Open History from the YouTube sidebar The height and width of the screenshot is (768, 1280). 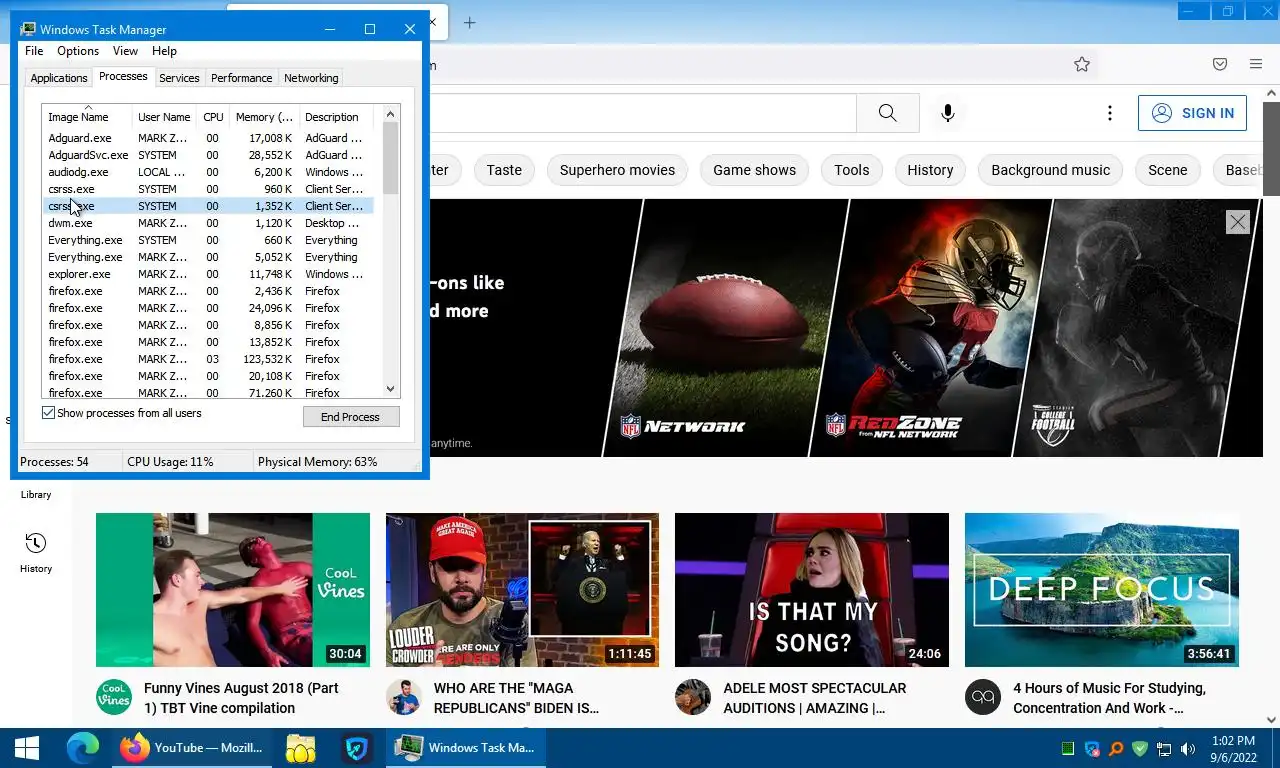tap(36, 552)
